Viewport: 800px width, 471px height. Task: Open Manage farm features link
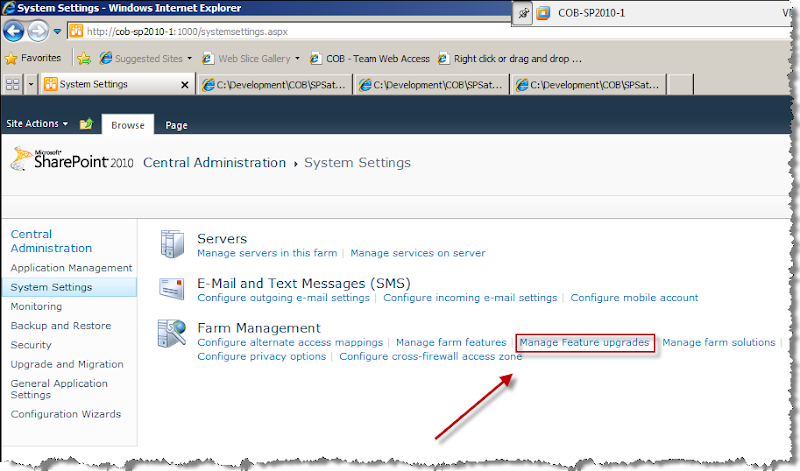451,342
